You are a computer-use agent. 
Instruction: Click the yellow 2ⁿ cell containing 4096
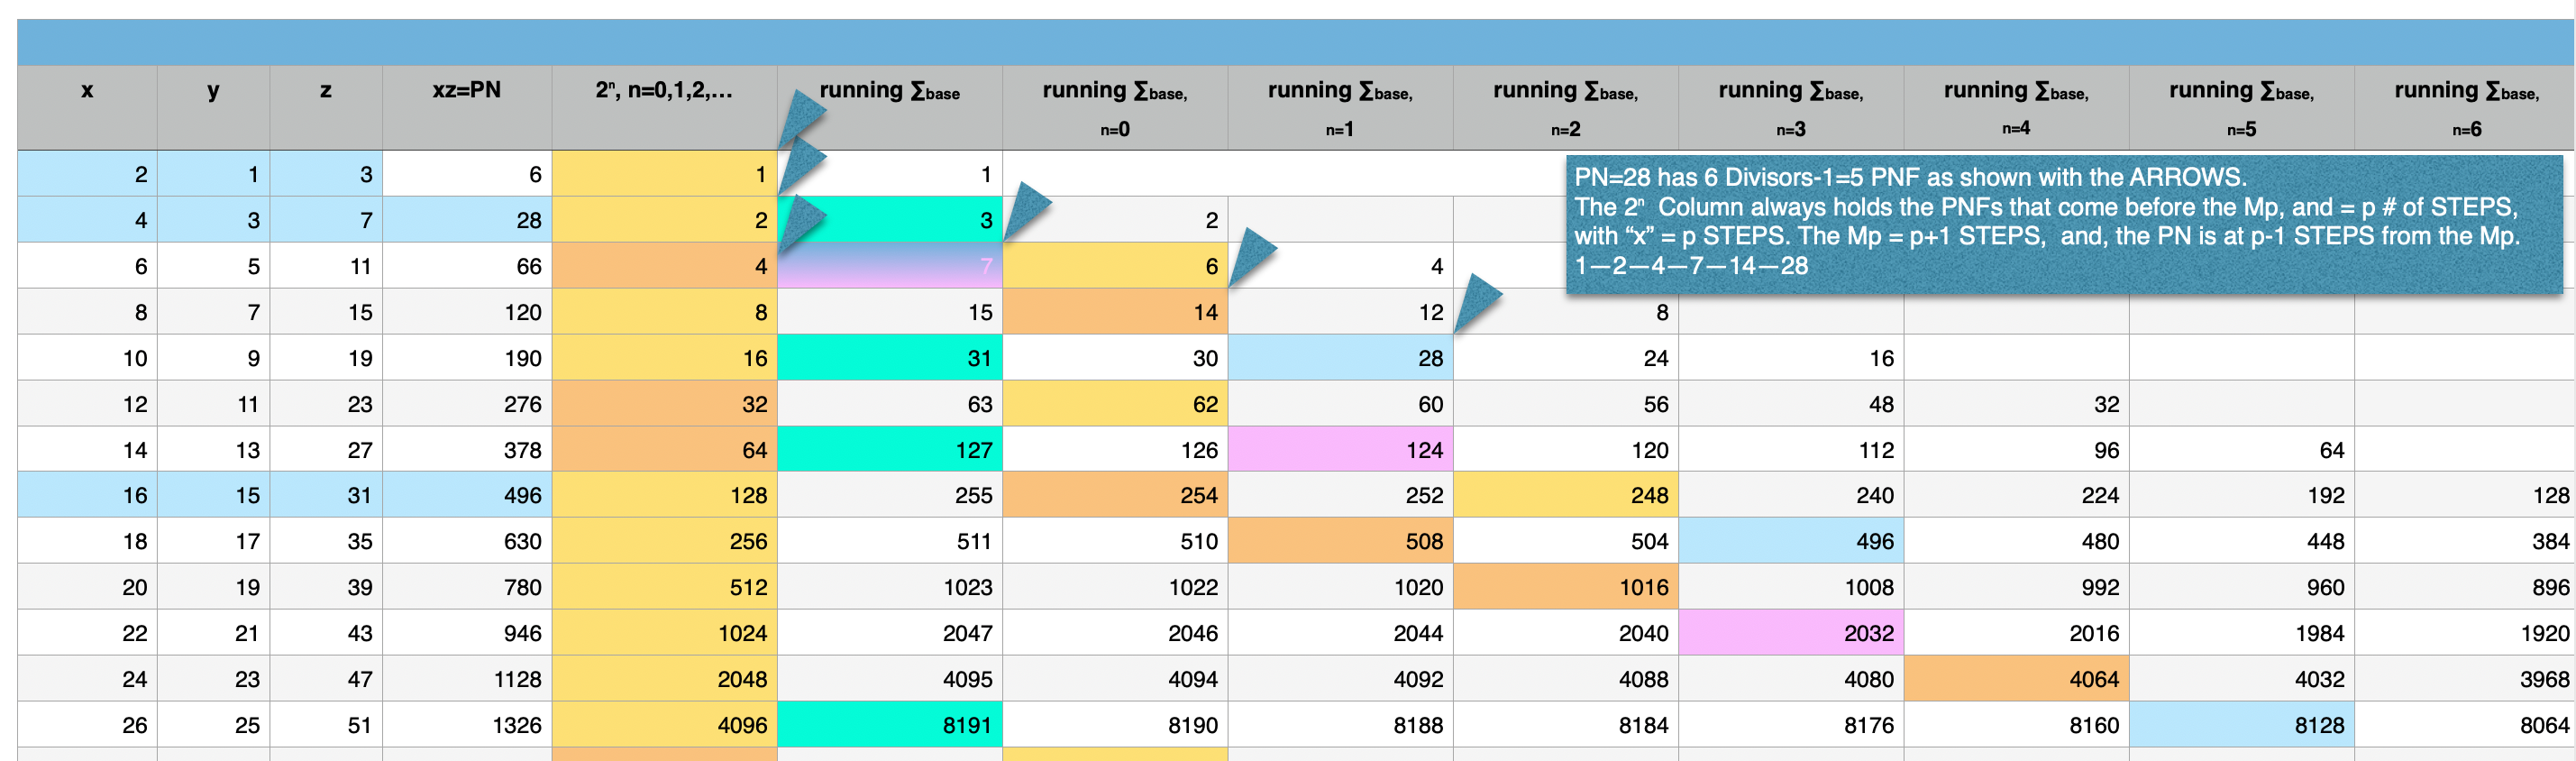click(664, 725)
